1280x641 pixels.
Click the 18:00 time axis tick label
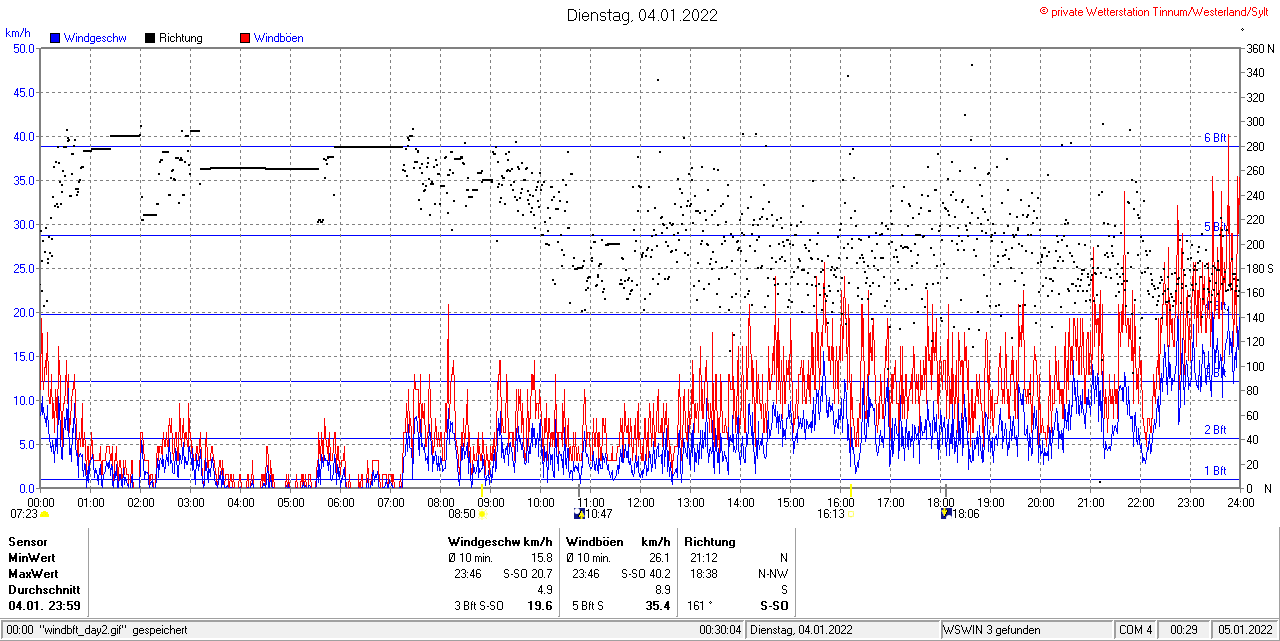point(940,502)
